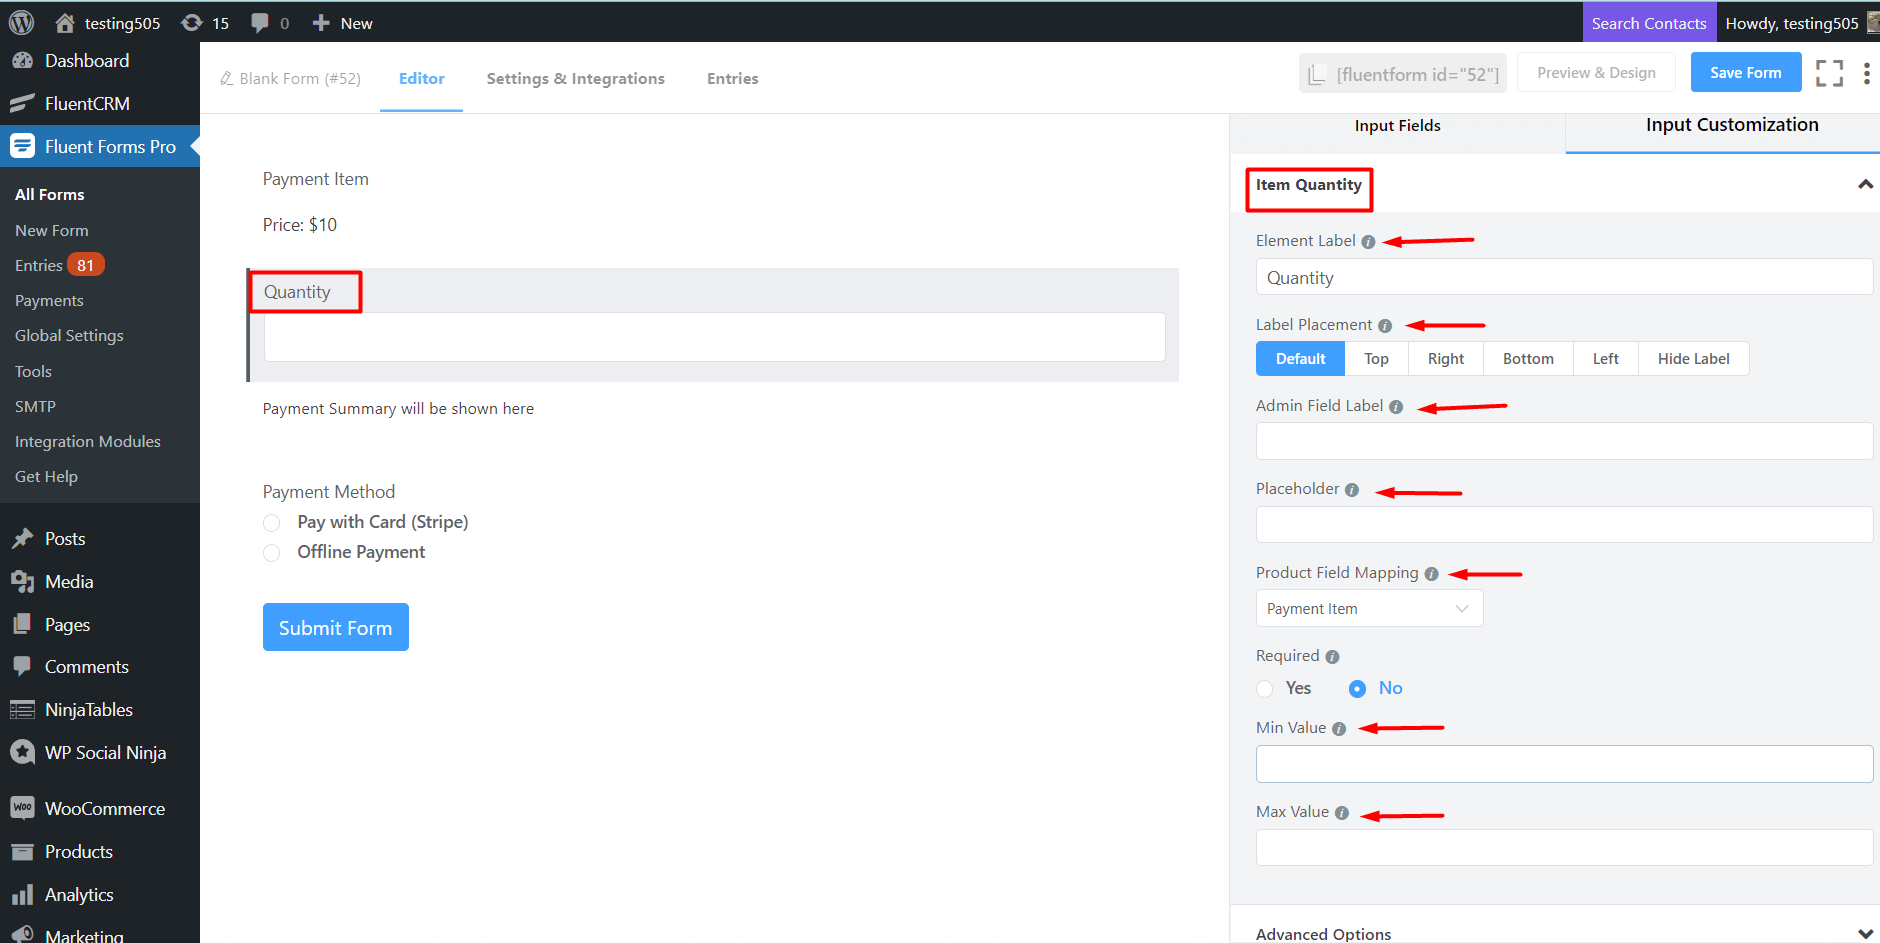Click the WordPress logo icon
Viewport: 1880px width, 944px height.
click(21, 22)
